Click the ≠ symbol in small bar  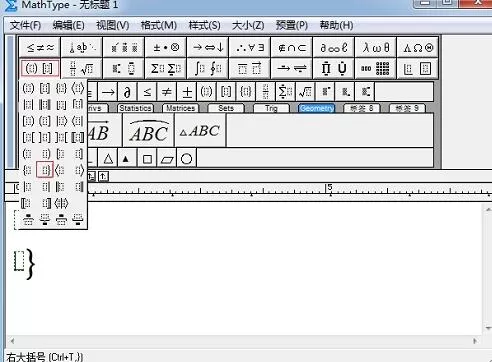tap(167, 92)
